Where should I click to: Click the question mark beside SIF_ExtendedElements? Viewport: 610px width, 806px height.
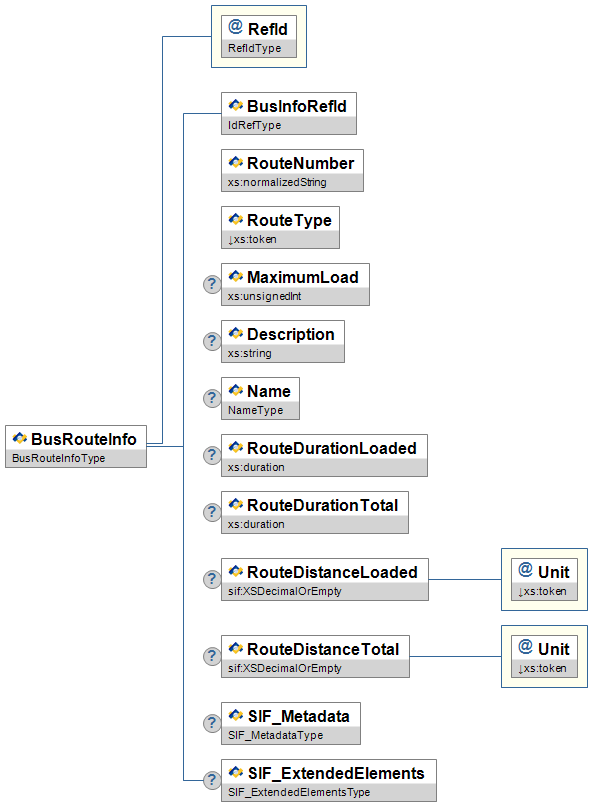[x=212, y=780]
